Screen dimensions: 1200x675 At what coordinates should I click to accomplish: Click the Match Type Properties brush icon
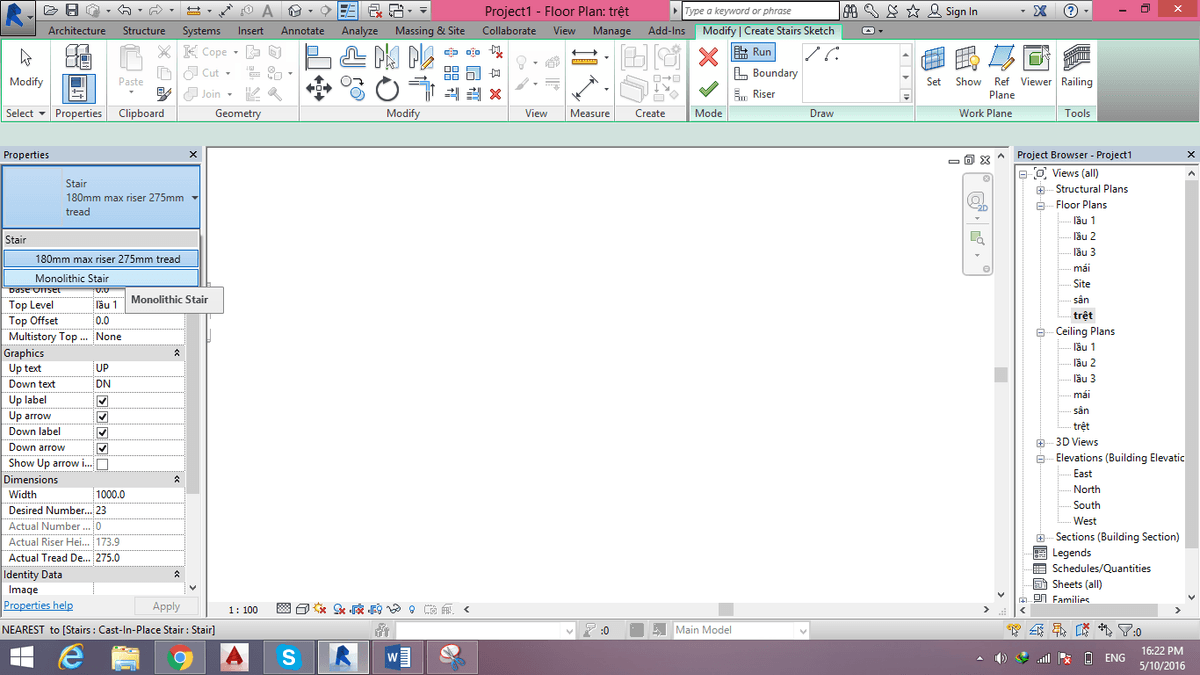point(164,94)
